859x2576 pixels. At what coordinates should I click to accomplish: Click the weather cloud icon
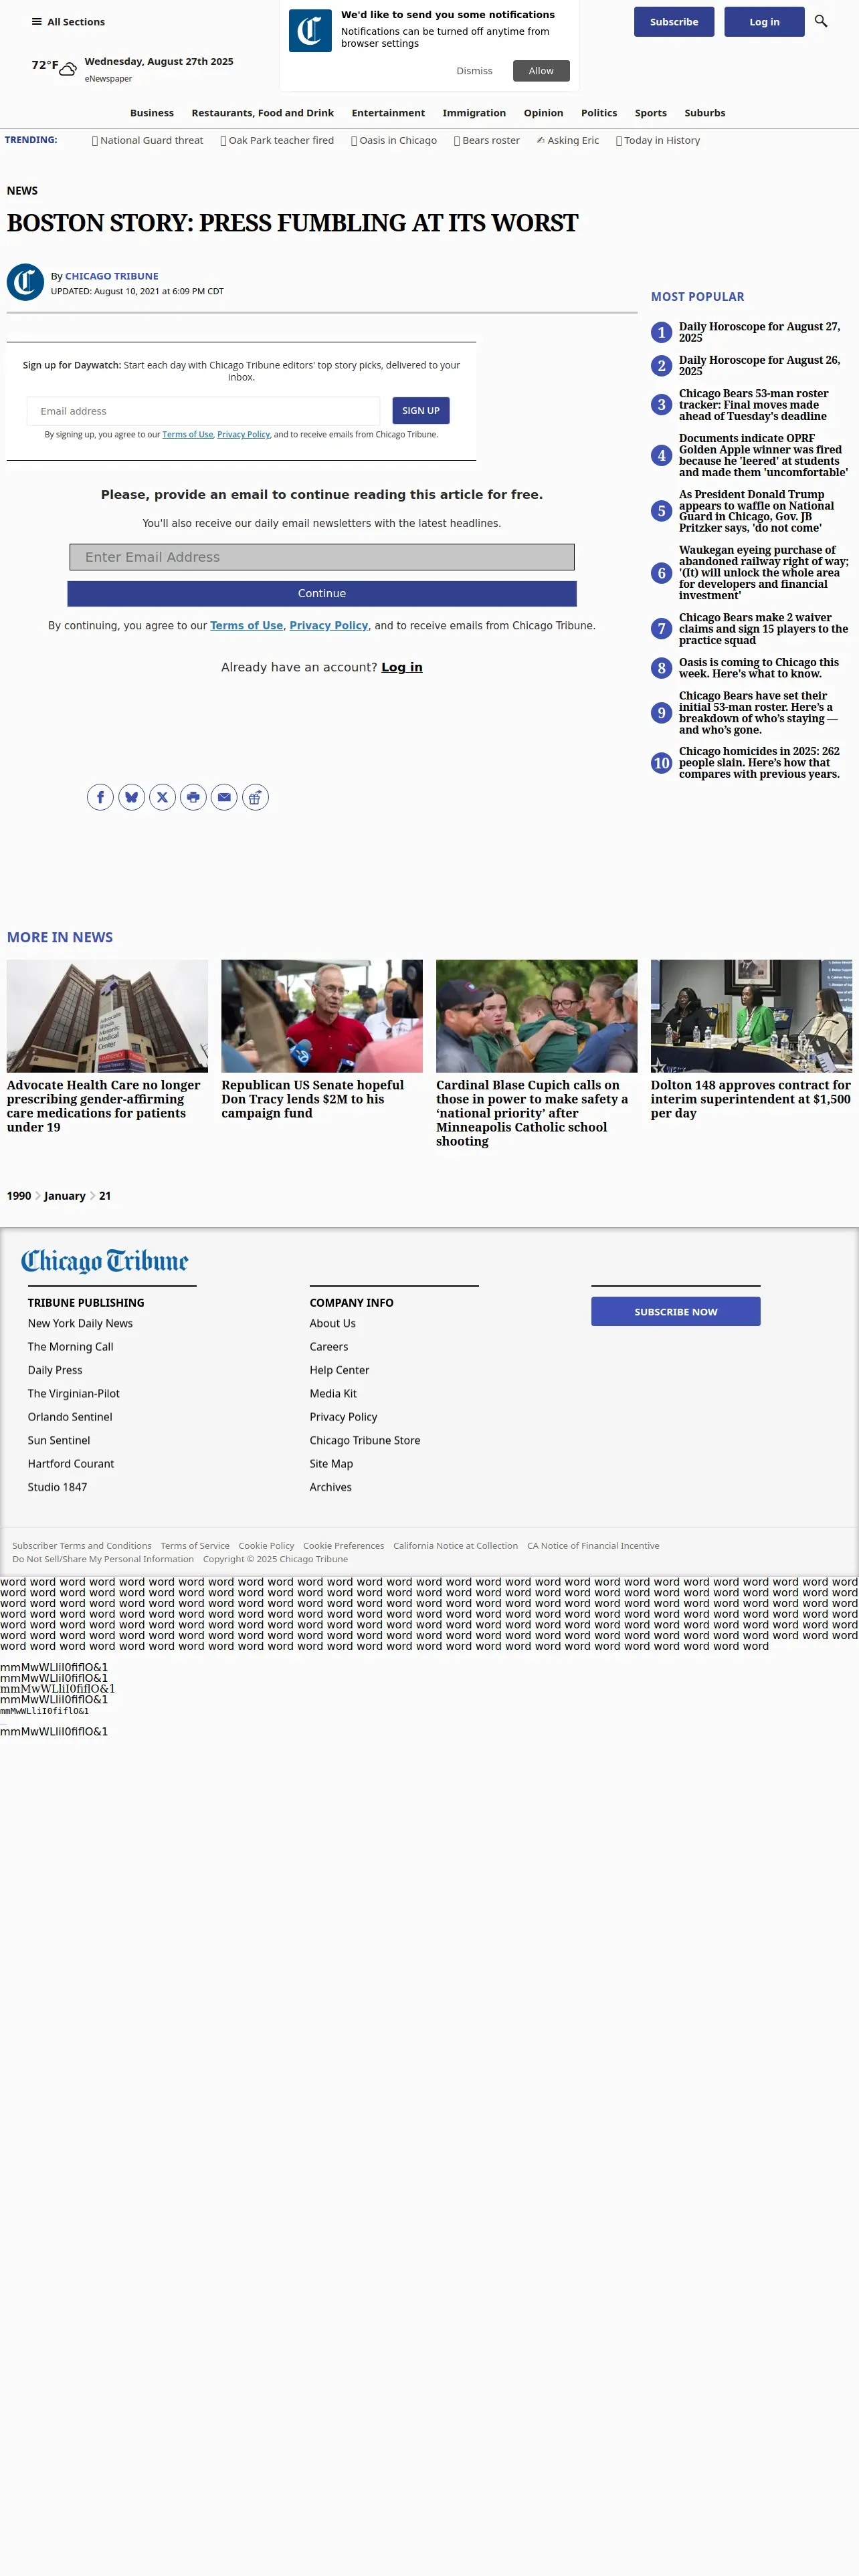68,69
